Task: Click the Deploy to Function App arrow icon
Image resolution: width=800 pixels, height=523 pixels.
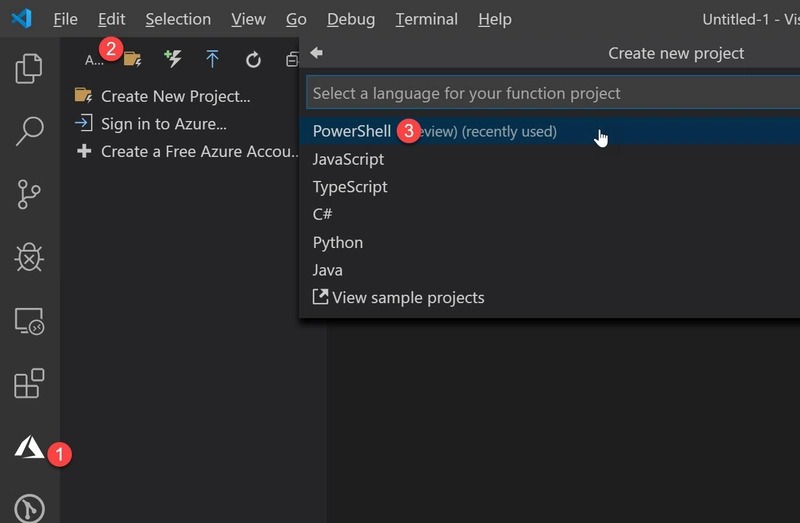Action: (x=212, y=59)
